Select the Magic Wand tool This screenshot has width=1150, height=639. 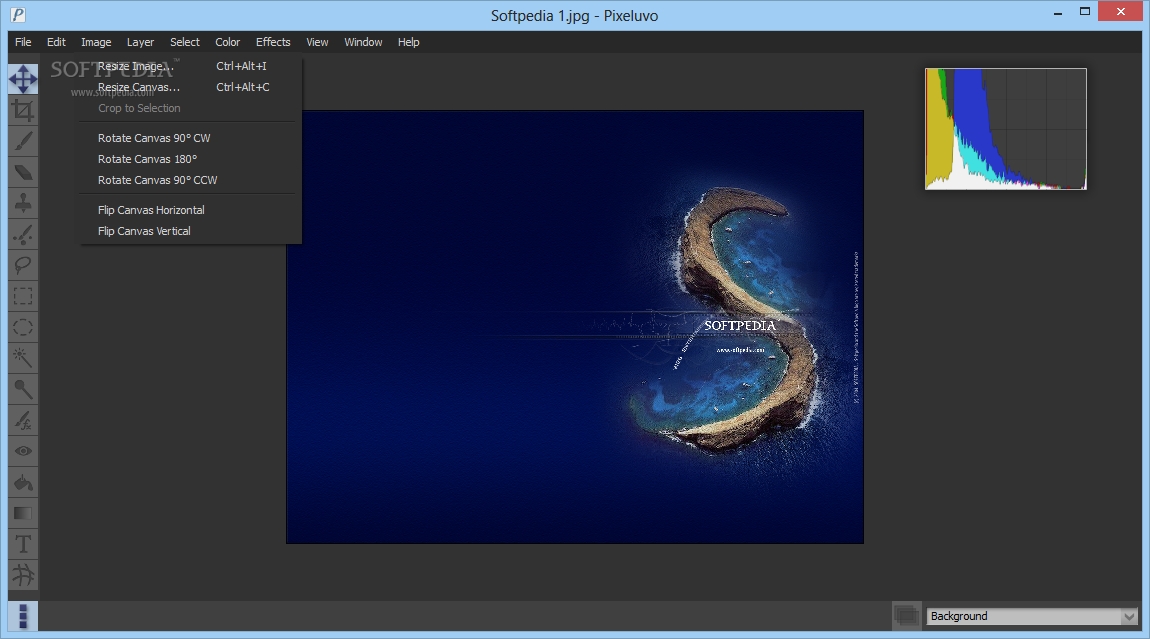pyautogui.click(x=23, y=358)
